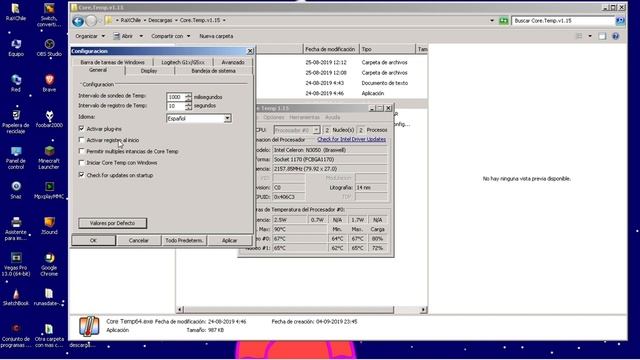The height and width of the screenshot is (360, 640).
Task: Open Check for Intel Driver Updates link
Action: point(351,139)
